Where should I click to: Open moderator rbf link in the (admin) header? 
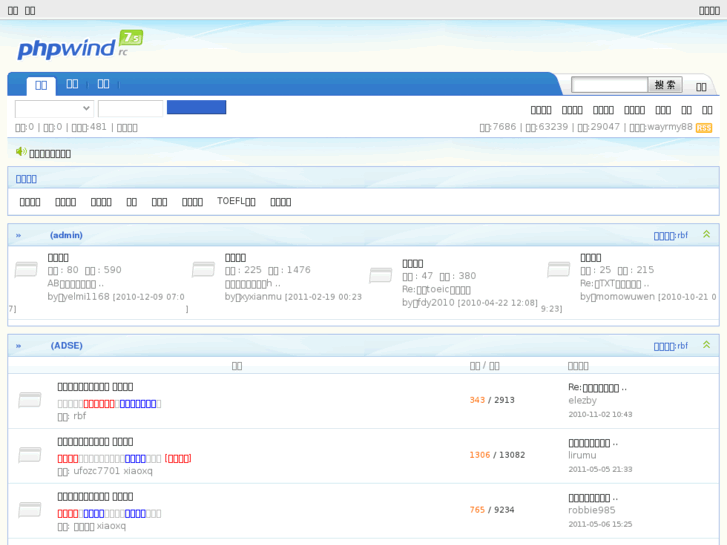[682, 235]
